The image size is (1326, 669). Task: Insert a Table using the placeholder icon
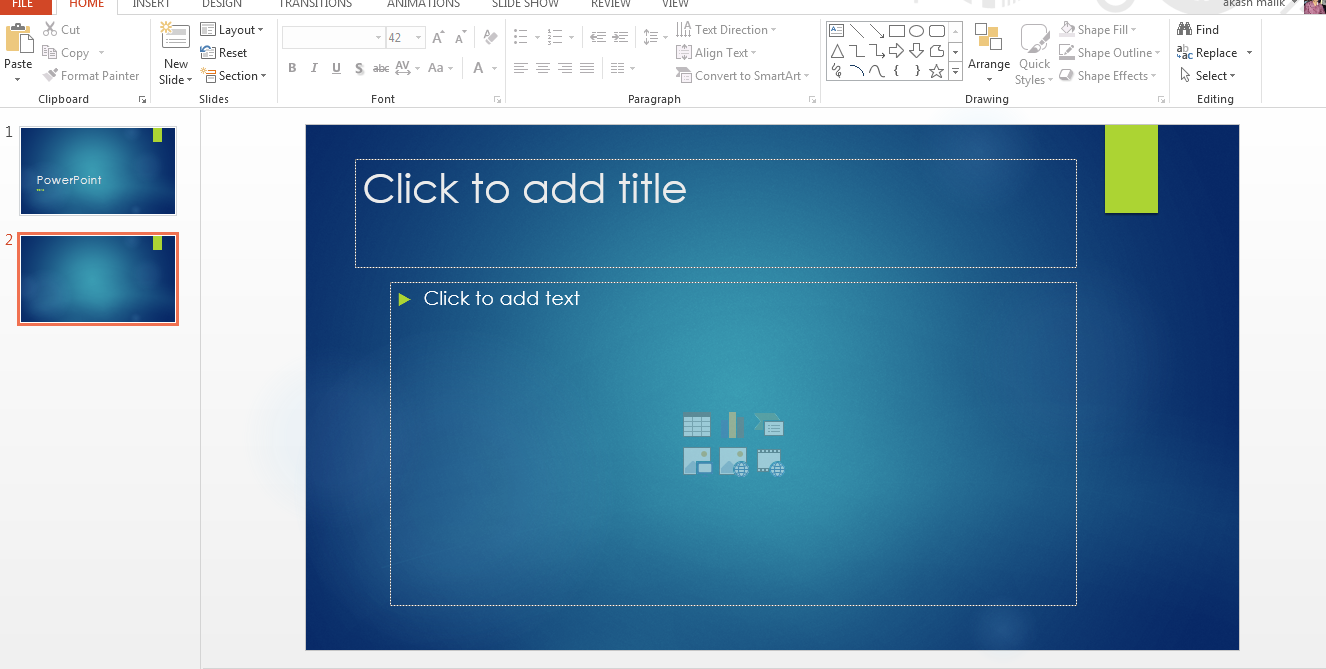[x=697, y=424]
